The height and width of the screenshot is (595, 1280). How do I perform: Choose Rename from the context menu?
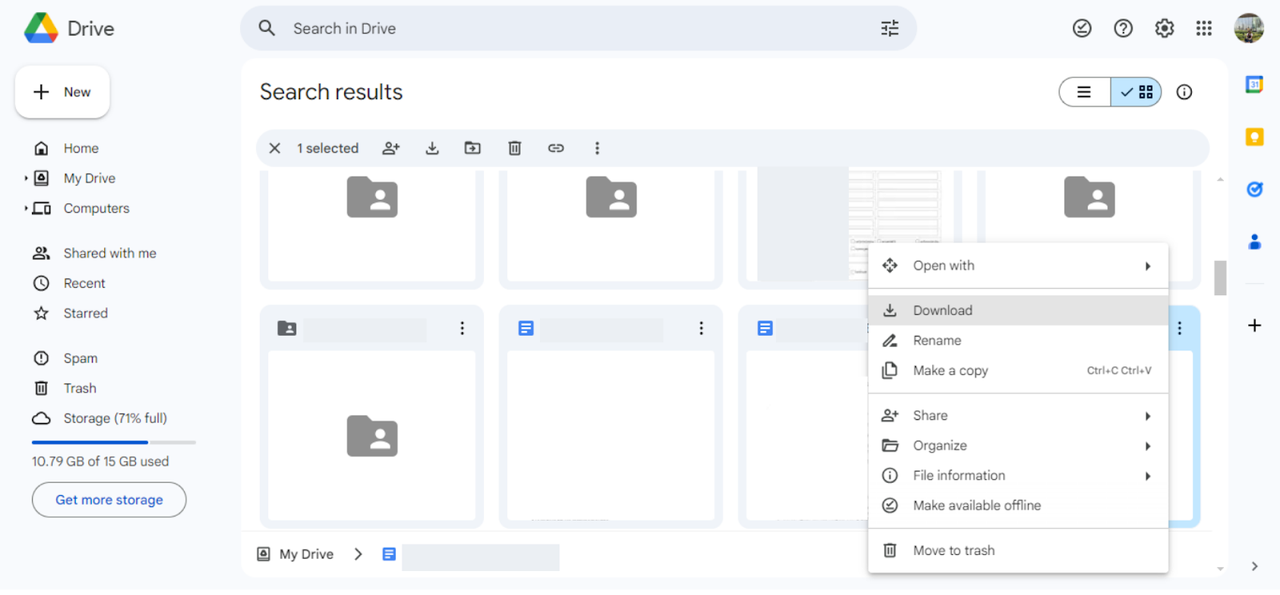[1018, 340]
